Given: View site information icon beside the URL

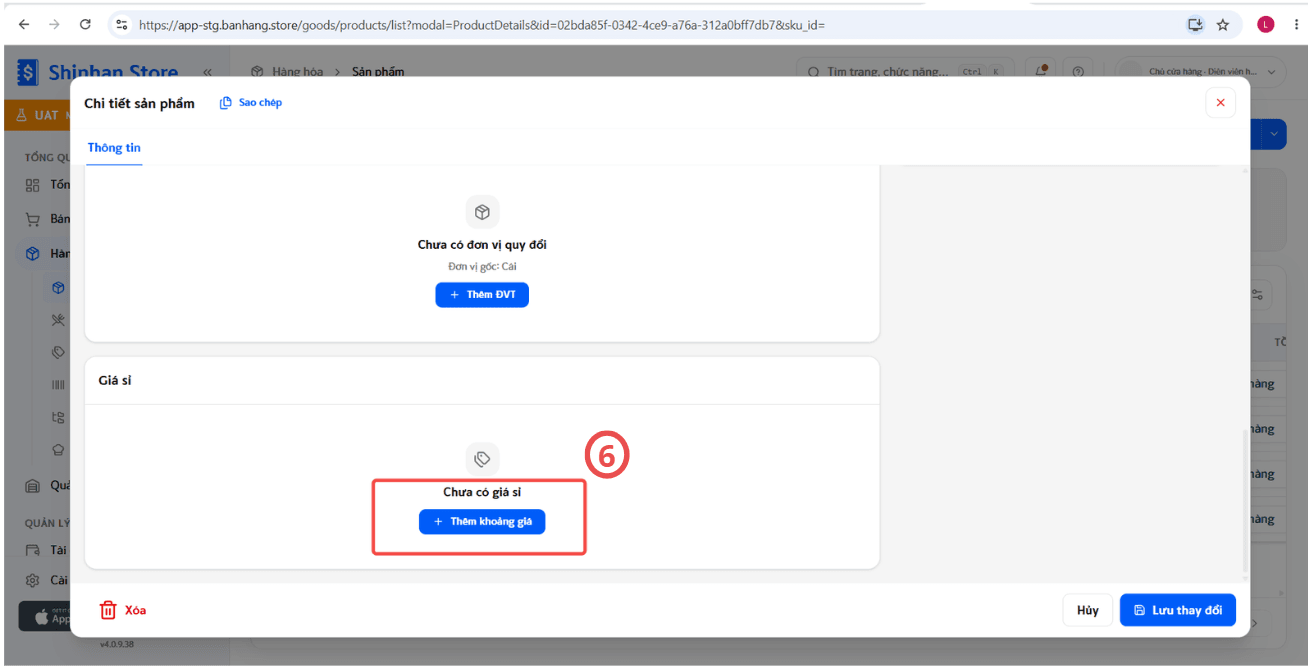Looking at the screenshot, I should tap(122, 24).
